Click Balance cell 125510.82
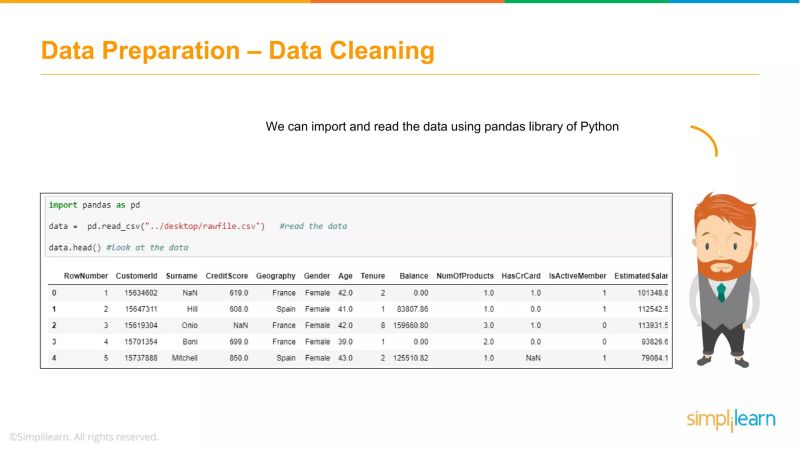Screen dimensions: 800x450 point(411,358)
